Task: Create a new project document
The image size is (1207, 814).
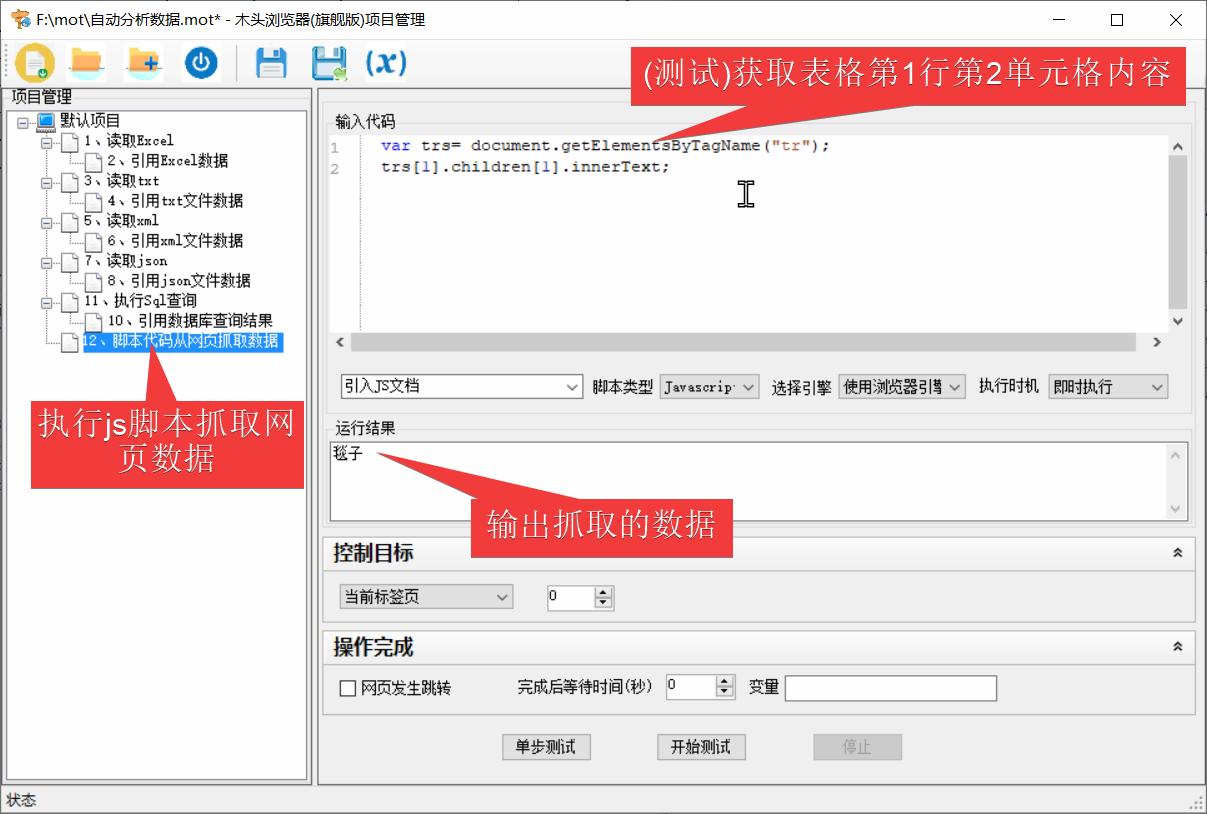Action: pyautogui.click(x=35, y=62)
